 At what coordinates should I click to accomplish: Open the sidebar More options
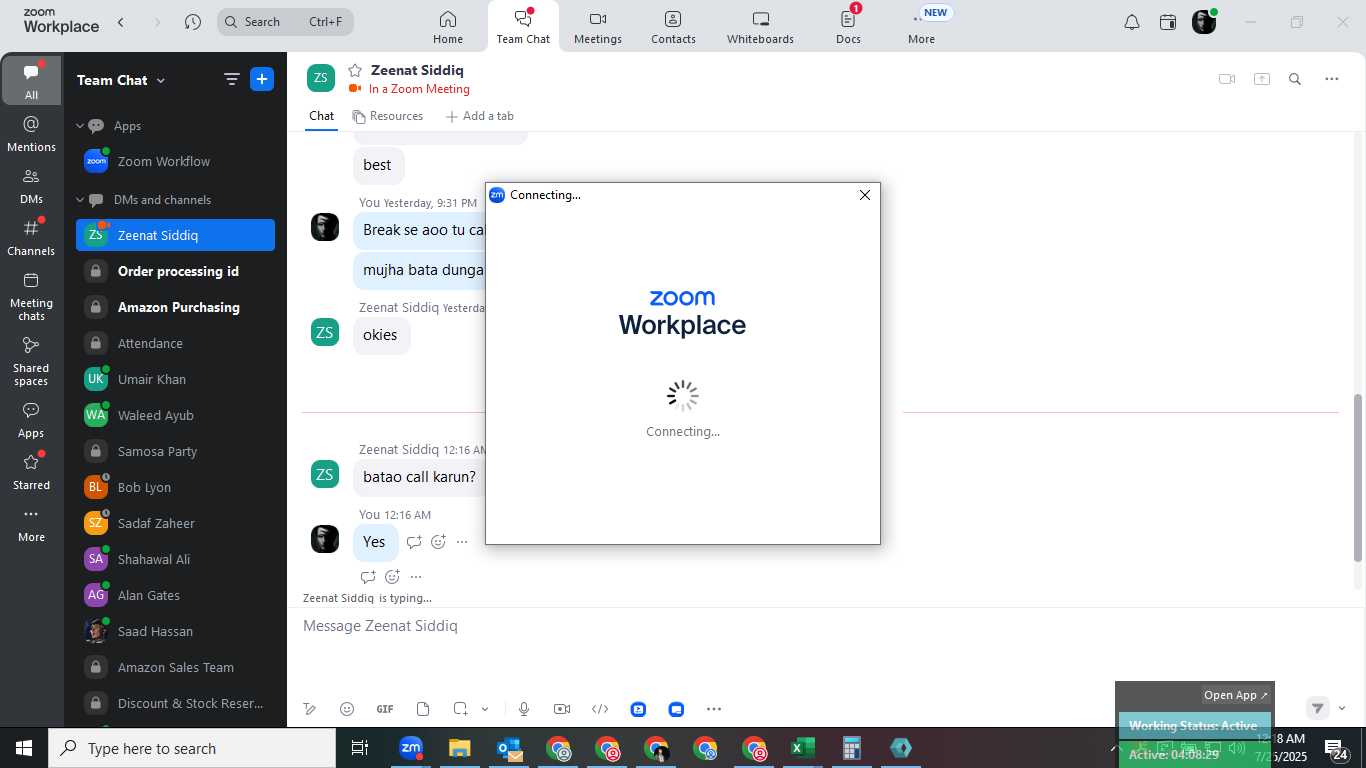click(x=31, y=524)
